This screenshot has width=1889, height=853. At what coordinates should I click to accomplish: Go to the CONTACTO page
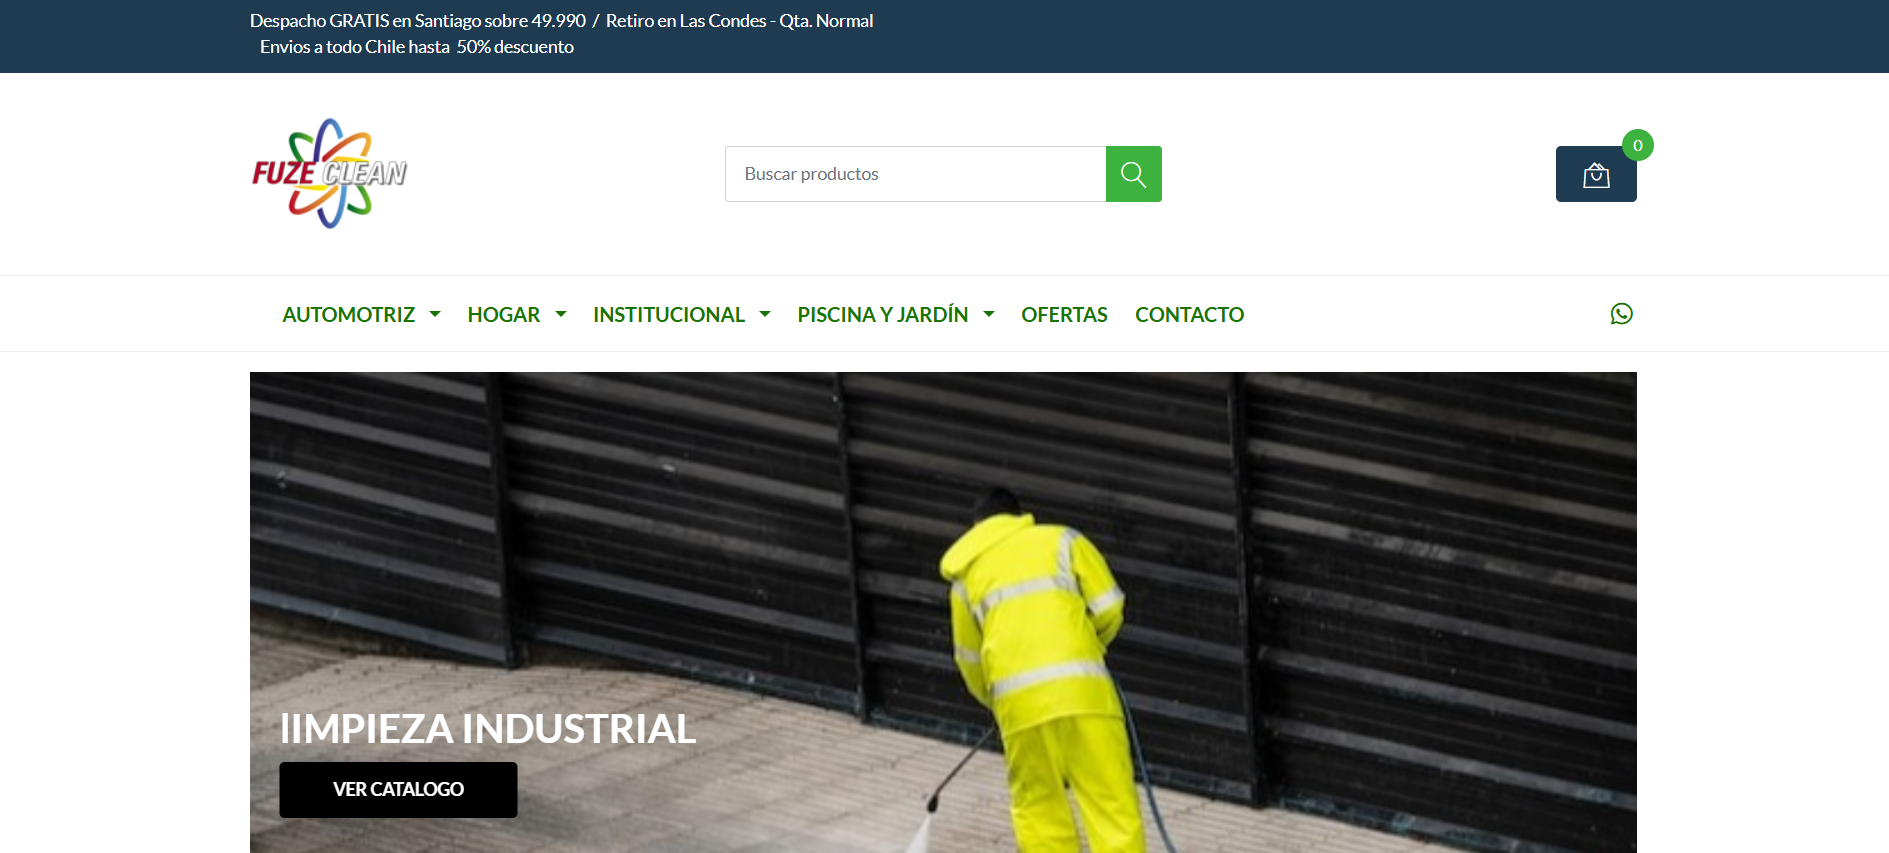1189,314
